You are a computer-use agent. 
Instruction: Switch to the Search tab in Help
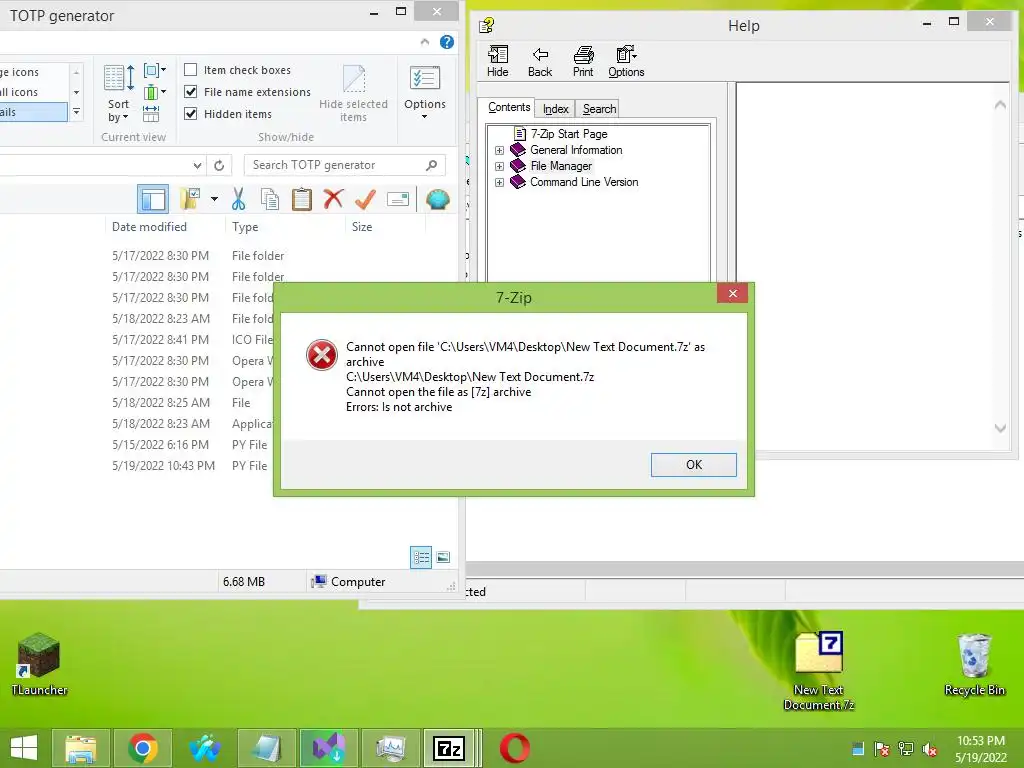[599, 109]
